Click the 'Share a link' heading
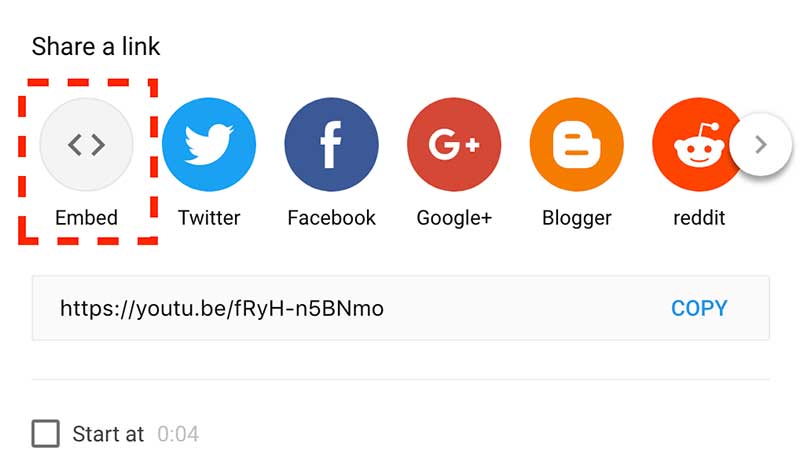The width and height of the screenshot is (800, 476). pyautogui.click(x=96, y=46)
